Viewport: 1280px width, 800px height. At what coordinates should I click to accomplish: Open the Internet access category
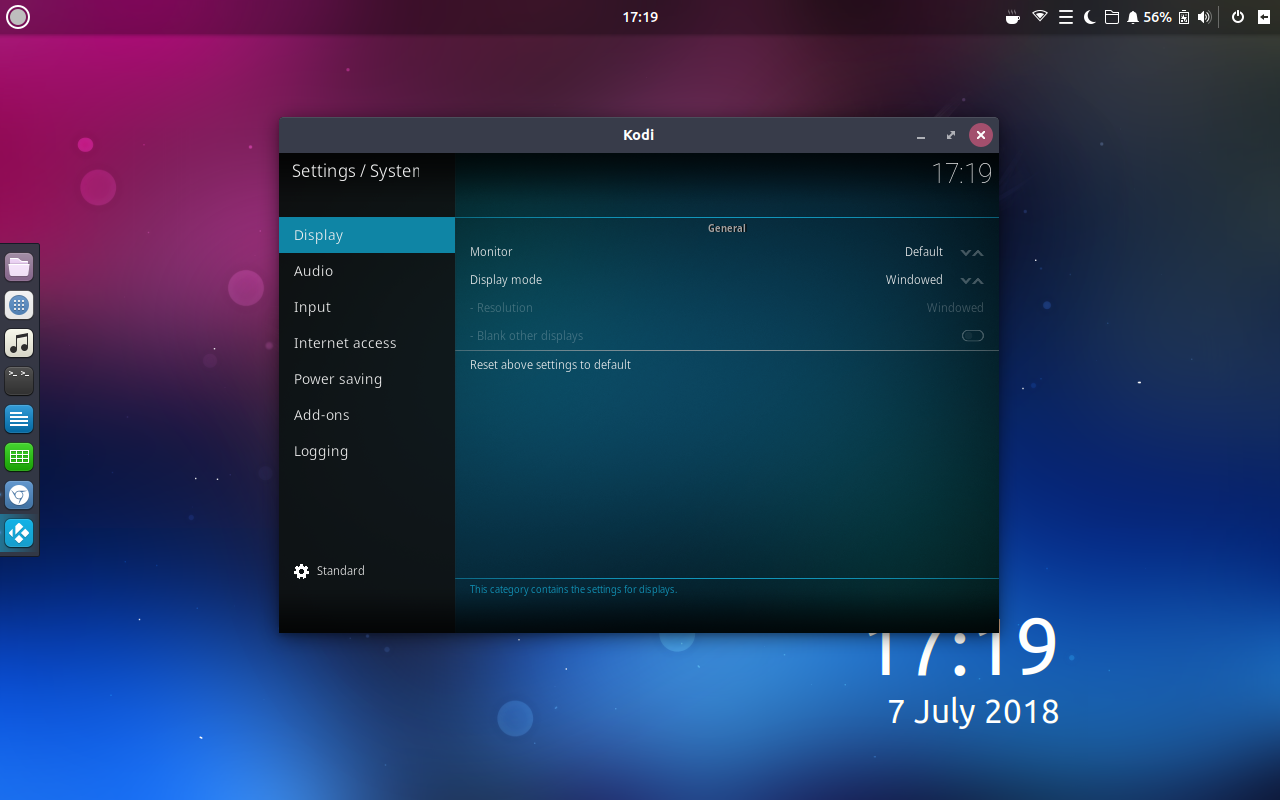click(367, 343)
